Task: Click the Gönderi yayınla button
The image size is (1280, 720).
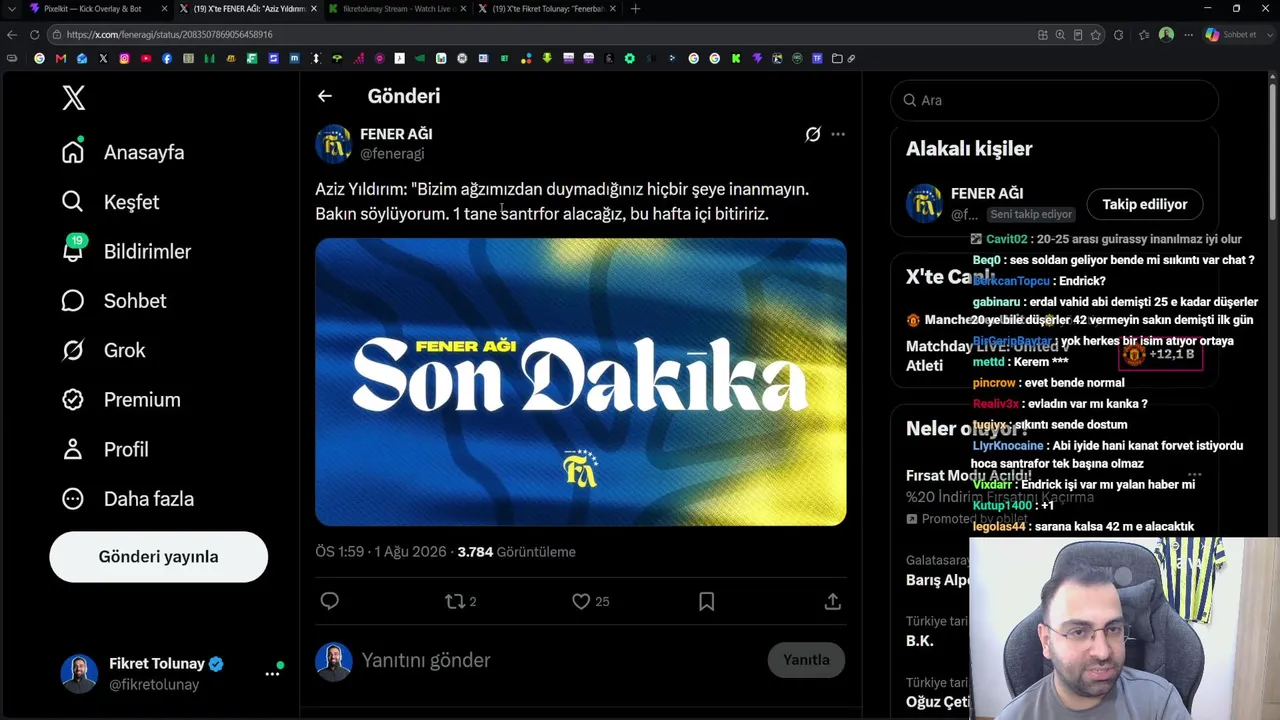Action: (158, 557)
